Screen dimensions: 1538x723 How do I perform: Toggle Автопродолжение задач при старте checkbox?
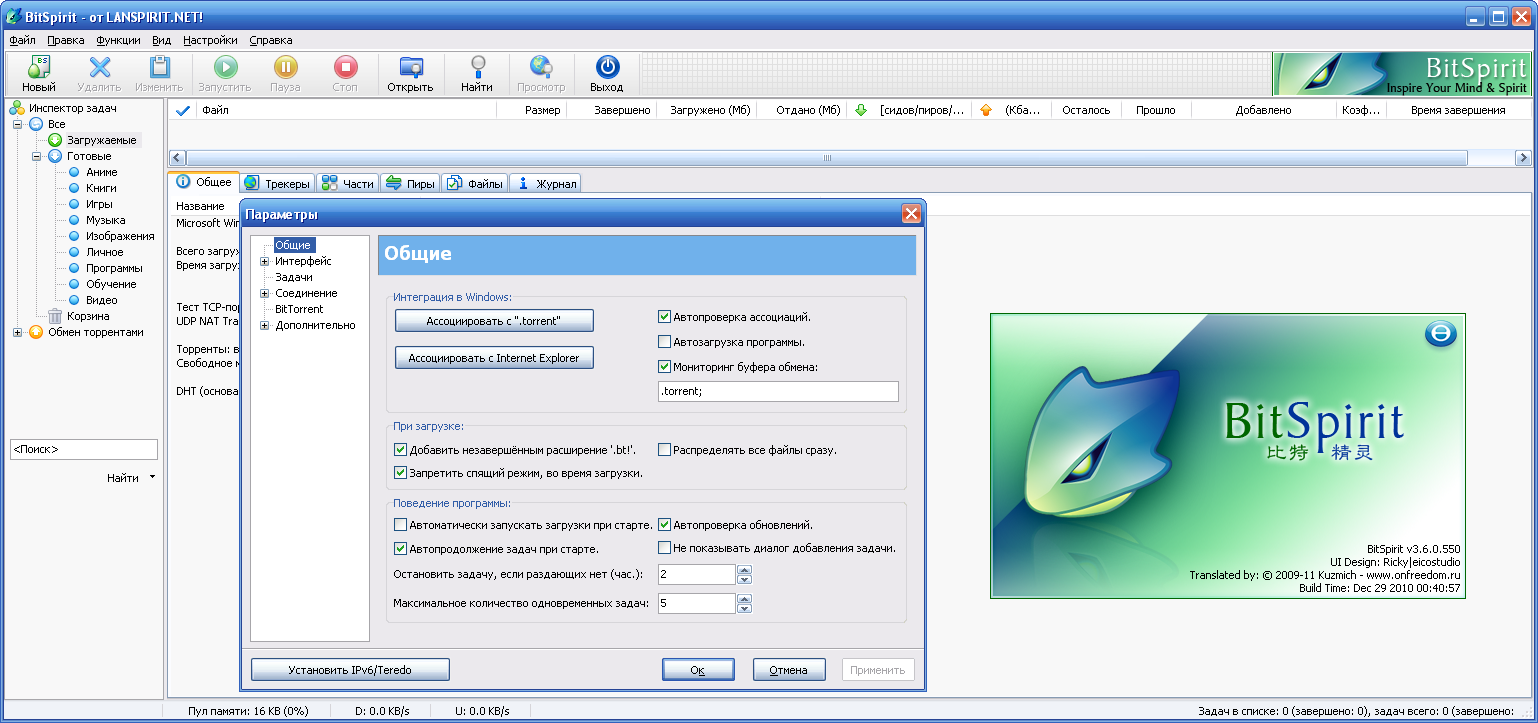pos(401,549)
